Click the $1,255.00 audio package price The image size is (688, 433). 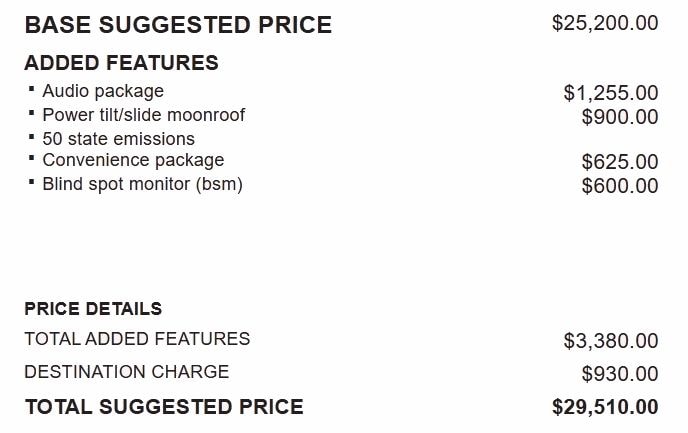point(611,93)
